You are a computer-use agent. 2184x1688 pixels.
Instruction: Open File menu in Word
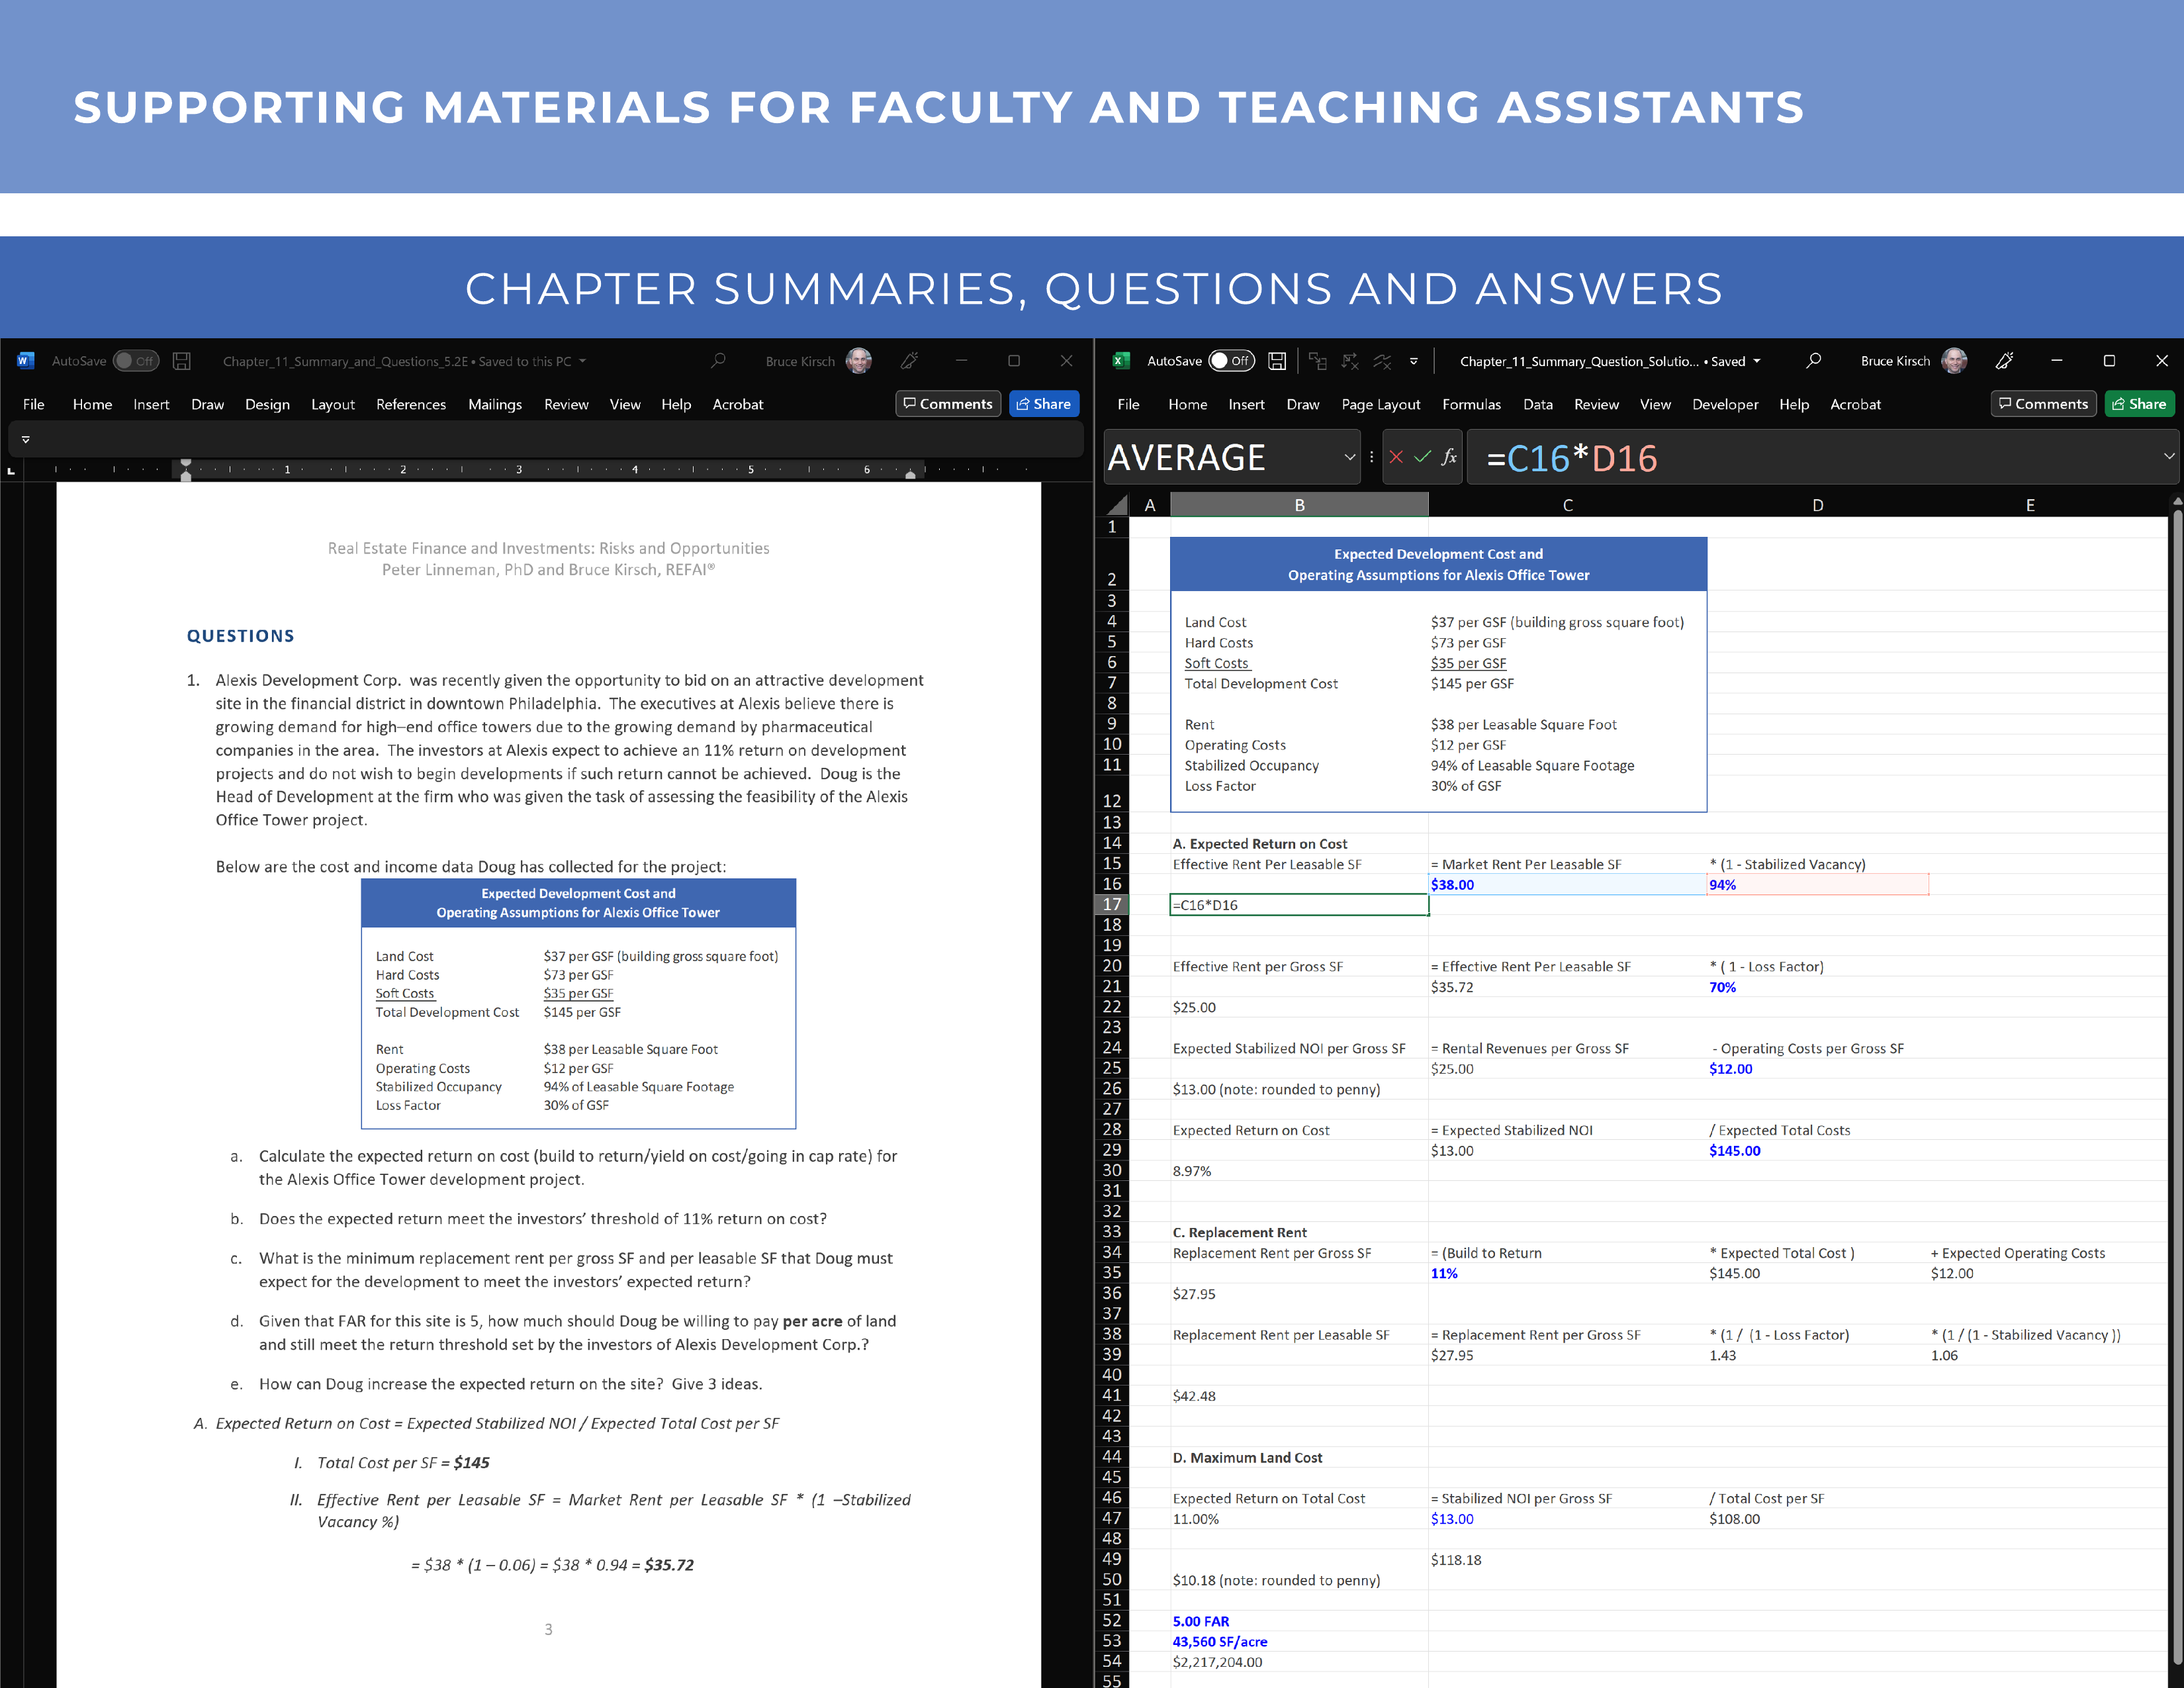(34, 404)
